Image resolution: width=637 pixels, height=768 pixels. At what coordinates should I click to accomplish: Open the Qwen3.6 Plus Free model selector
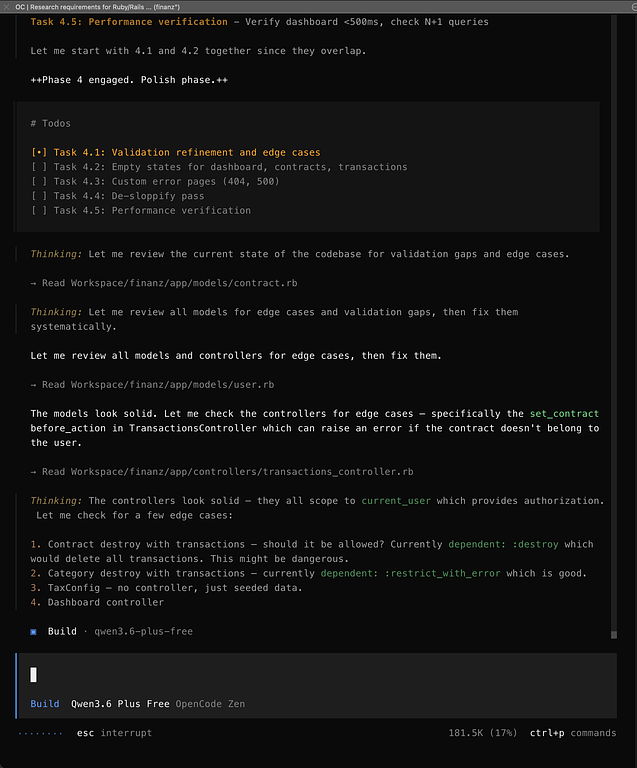(x=119, y=703)
